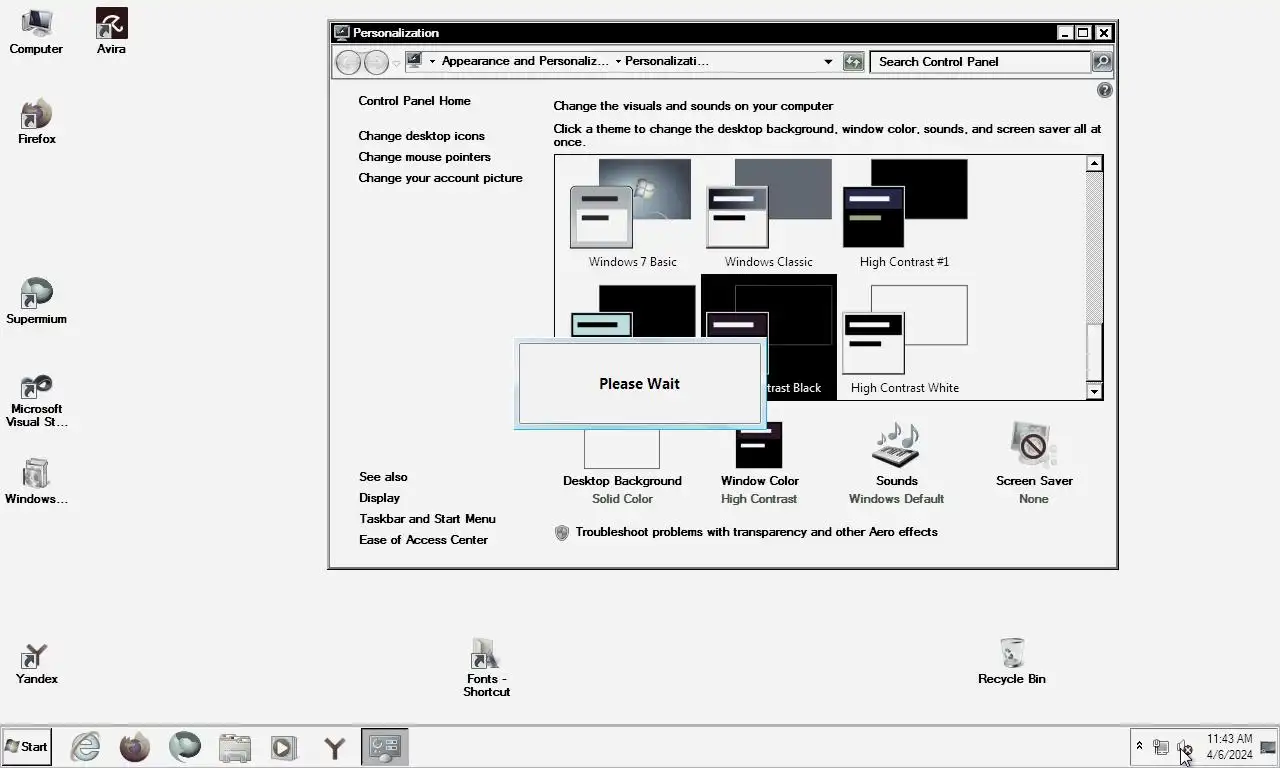Click the search magnifier button
This screenshot has height=768, width=1280.
(1101, 62)
